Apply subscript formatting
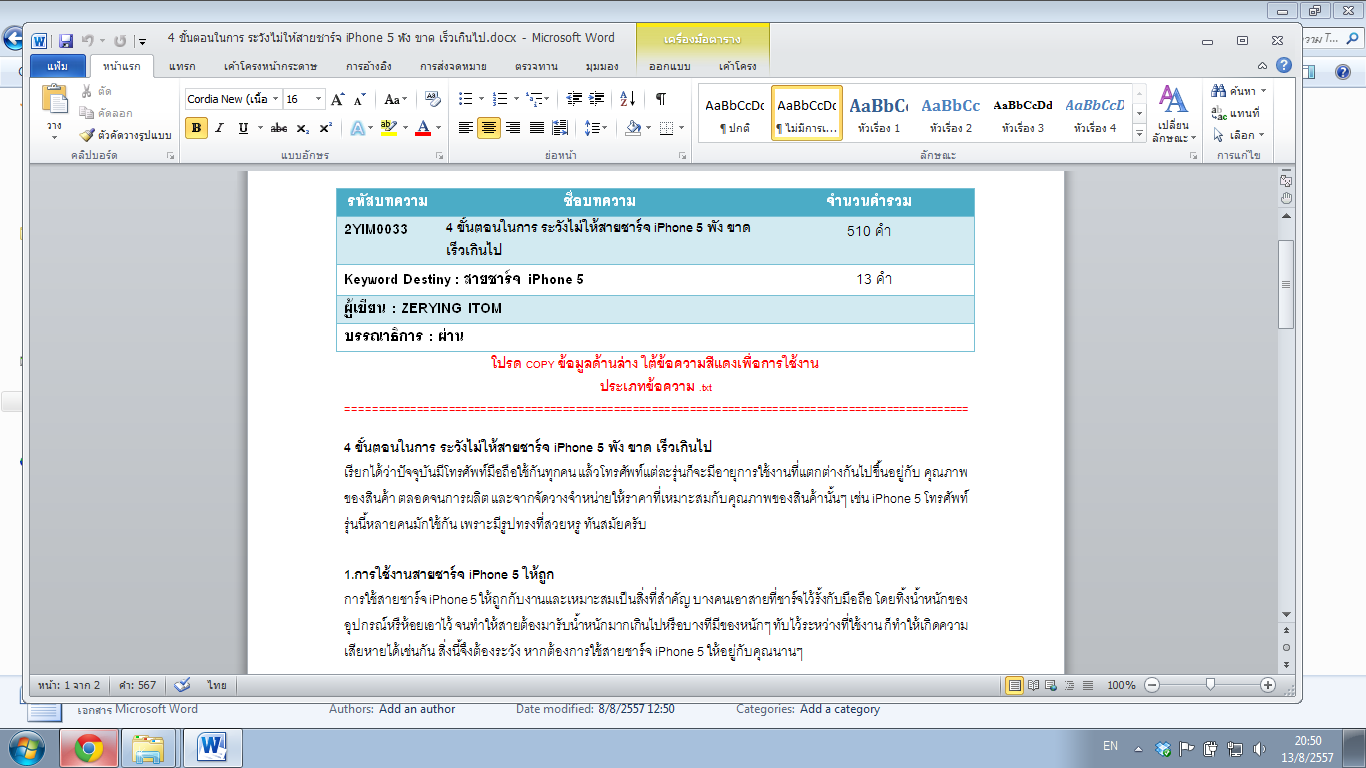 click(x=304, y=128)
